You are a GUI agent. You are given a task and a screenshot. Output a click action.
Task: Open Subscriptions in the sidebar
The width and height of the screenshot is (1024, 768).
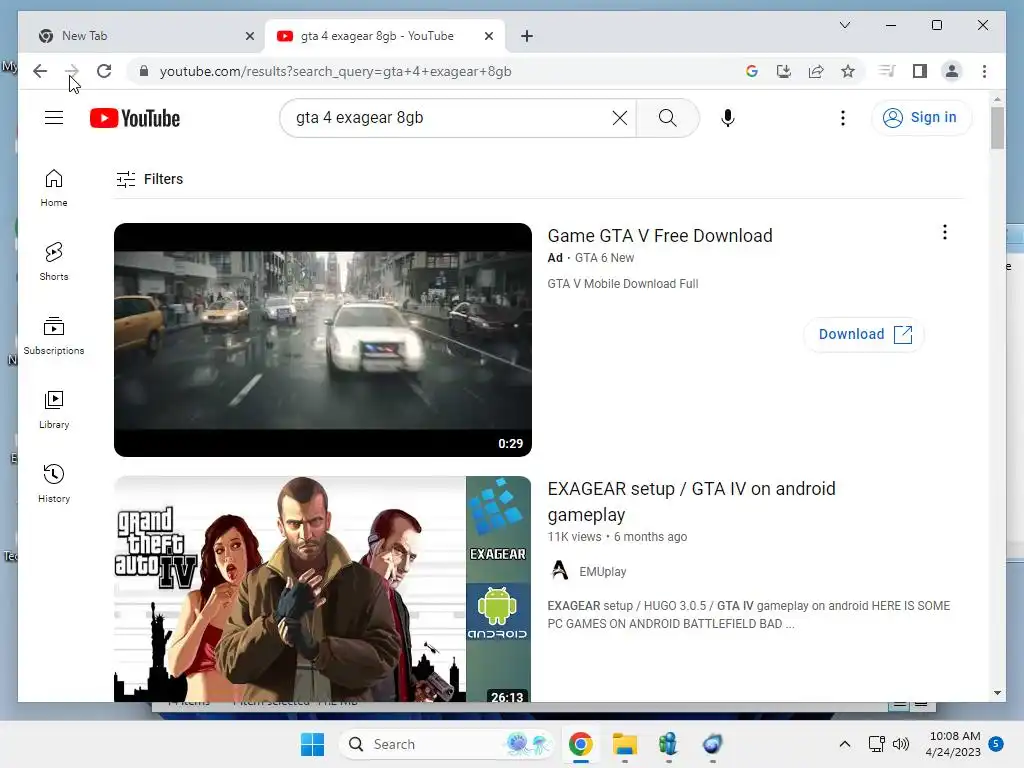click(x=54, y=336)
